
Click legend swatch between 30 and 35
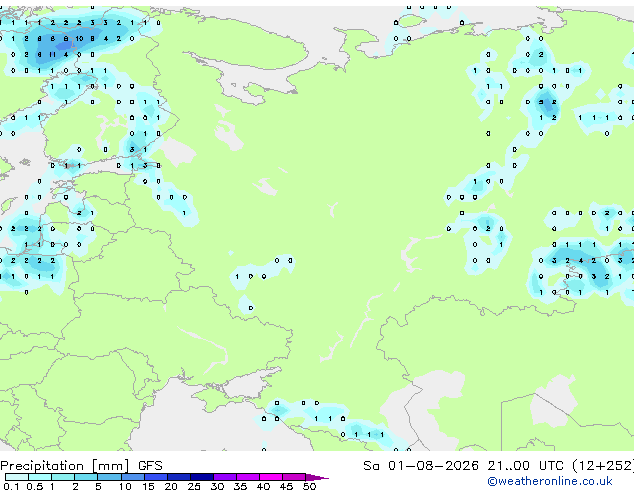[225, 477]
